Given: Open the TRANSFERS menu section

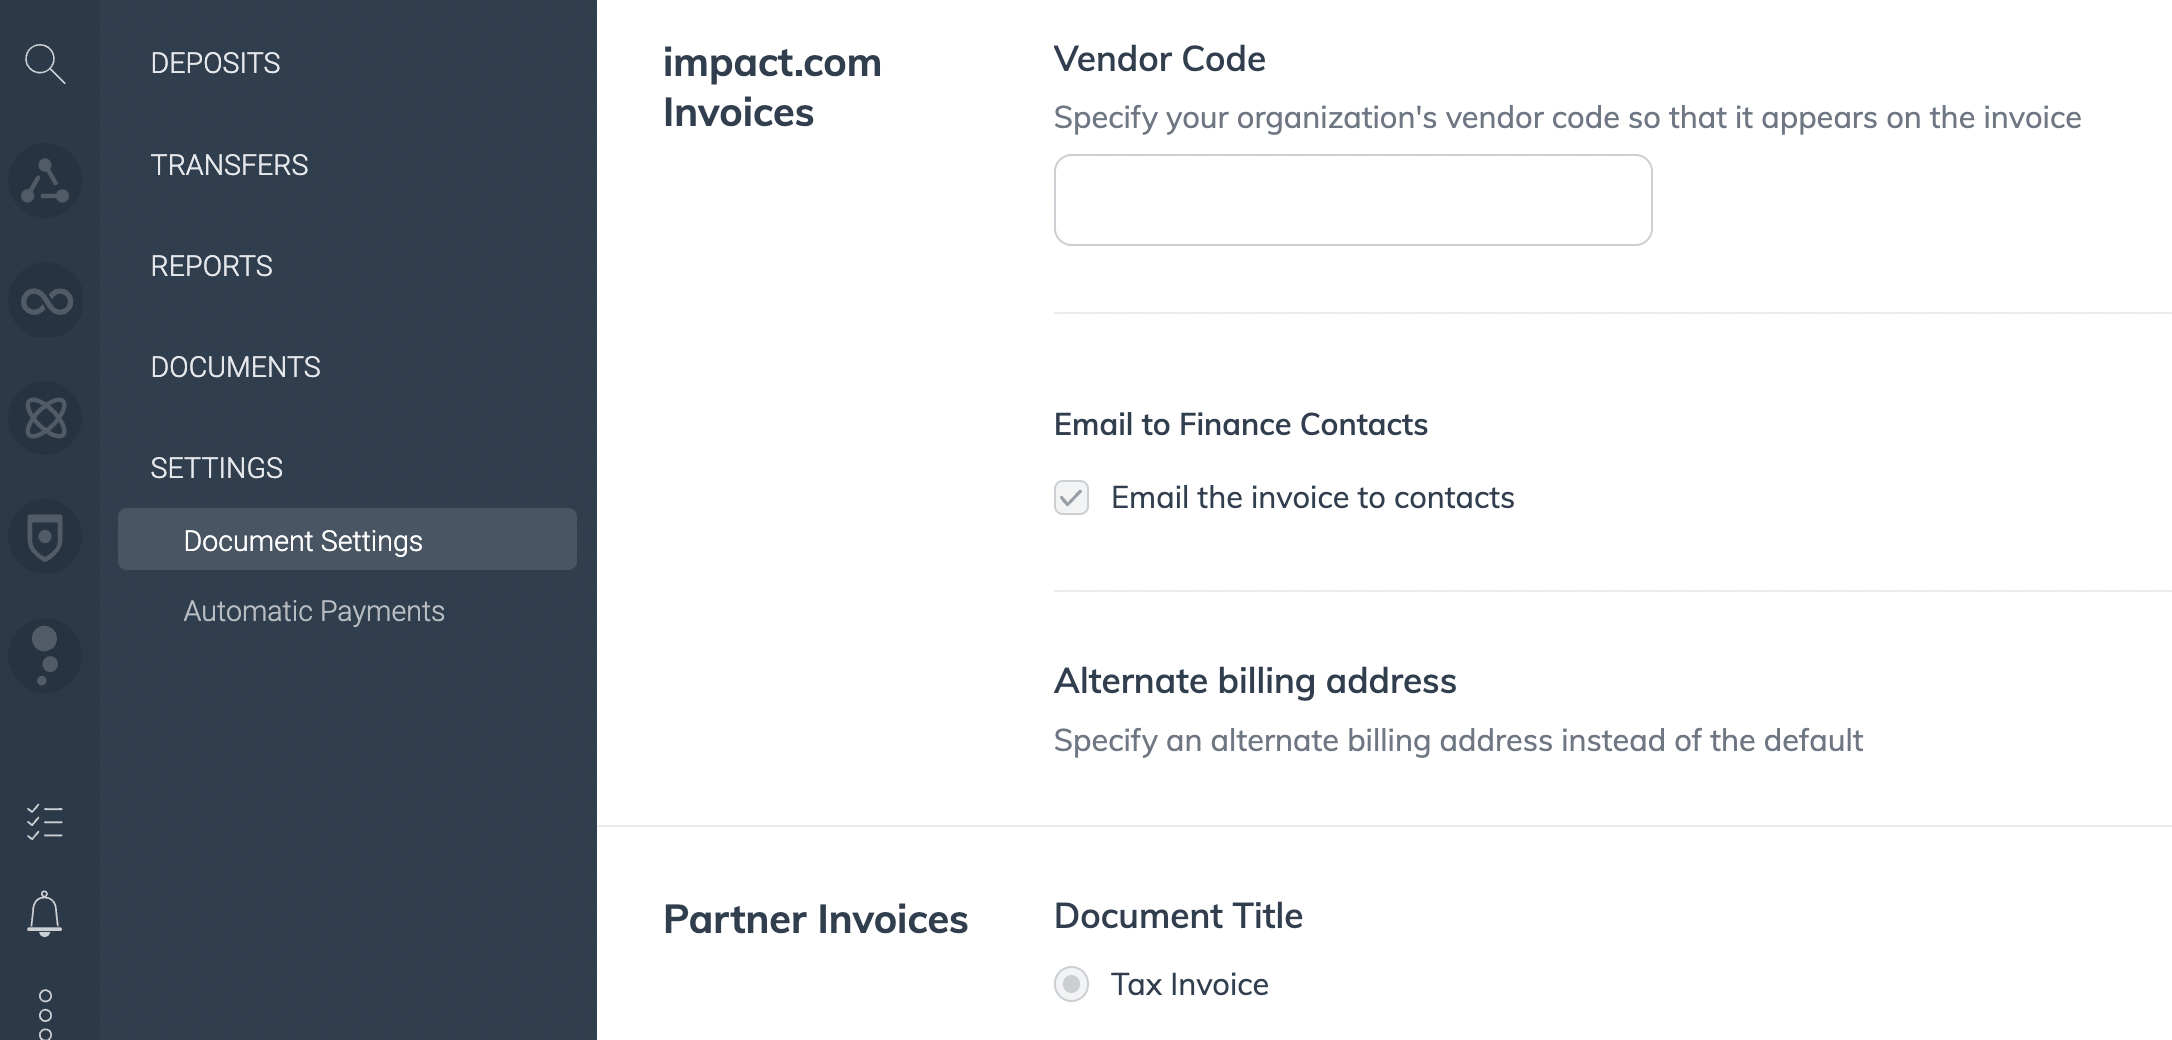Looking at the screenshot, I should (229, 165).
